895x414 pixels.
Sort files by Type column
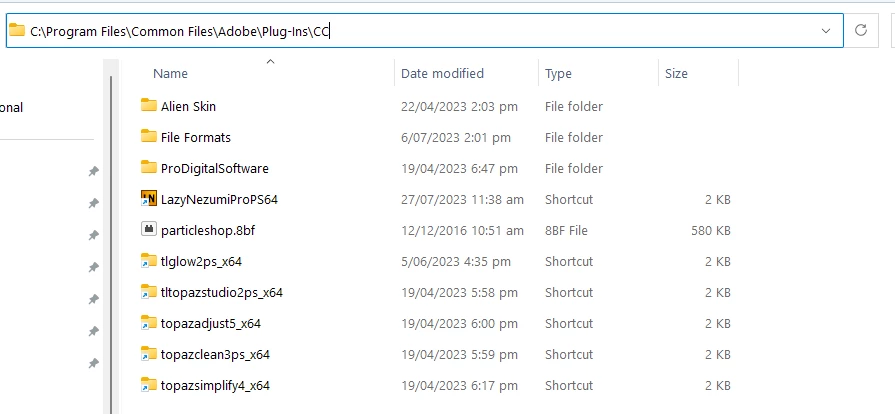pos(558,74)
